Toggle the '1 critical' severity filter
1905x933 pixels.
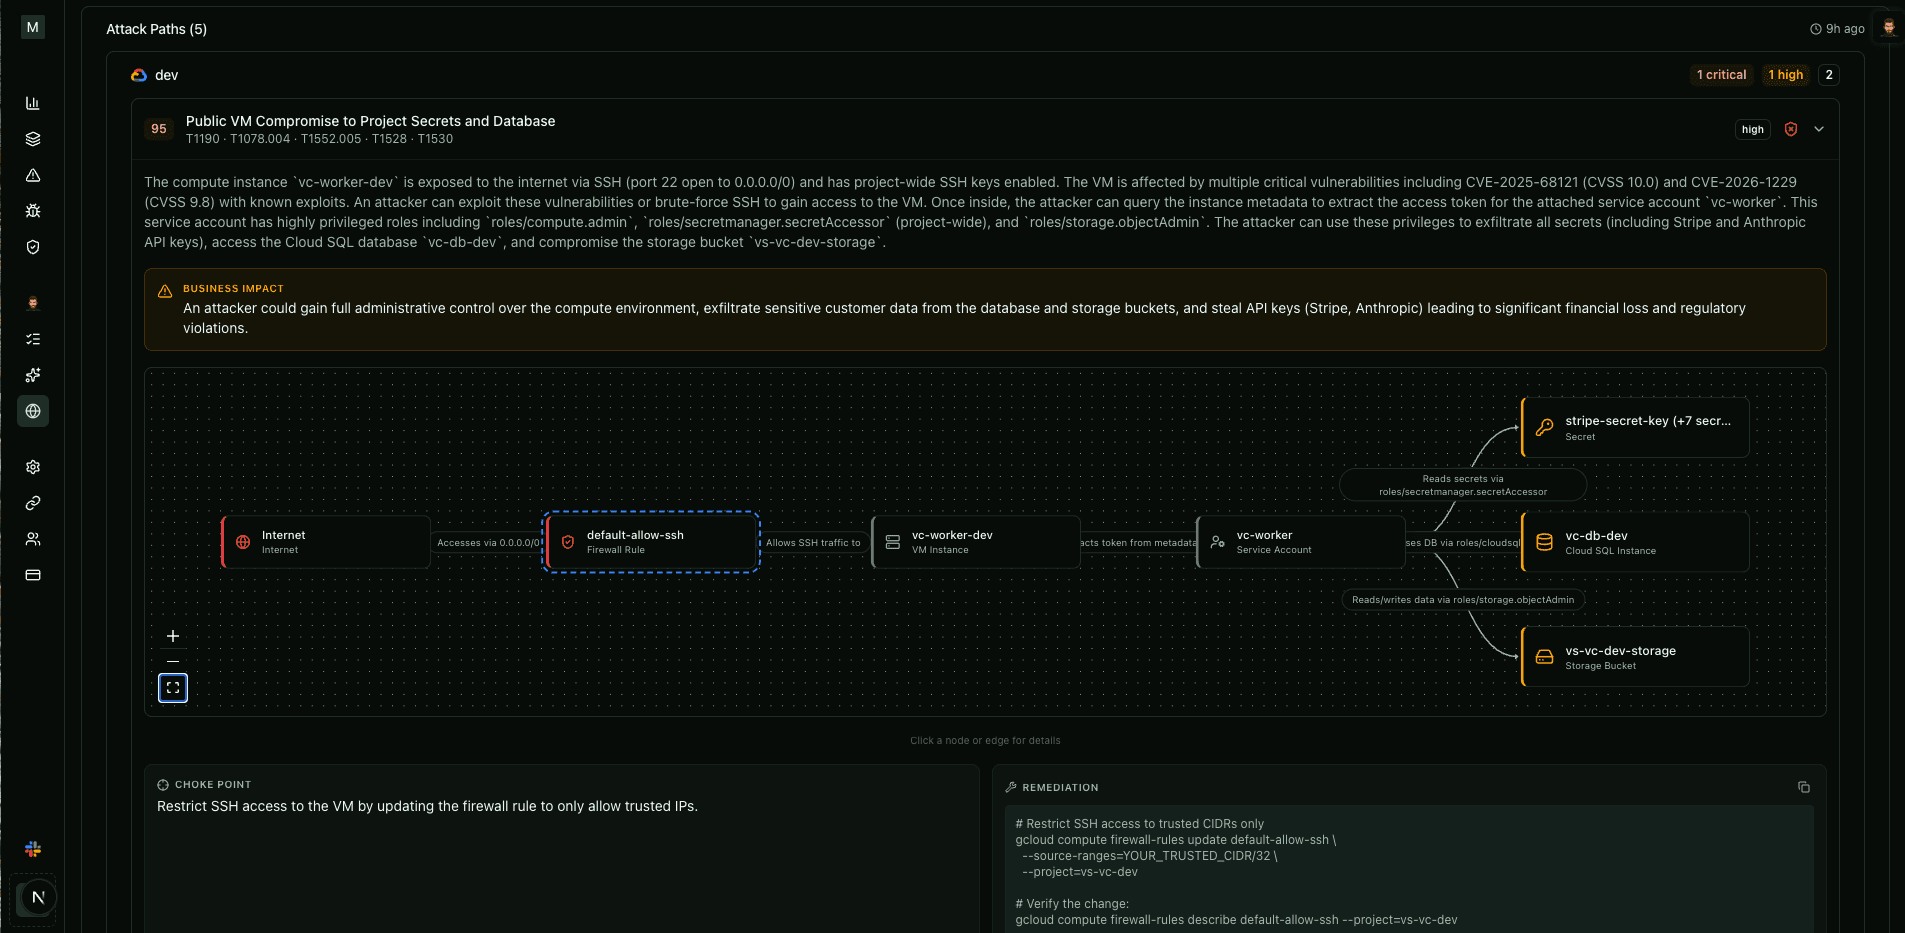pyautogui.click(x=1721, y=75)
